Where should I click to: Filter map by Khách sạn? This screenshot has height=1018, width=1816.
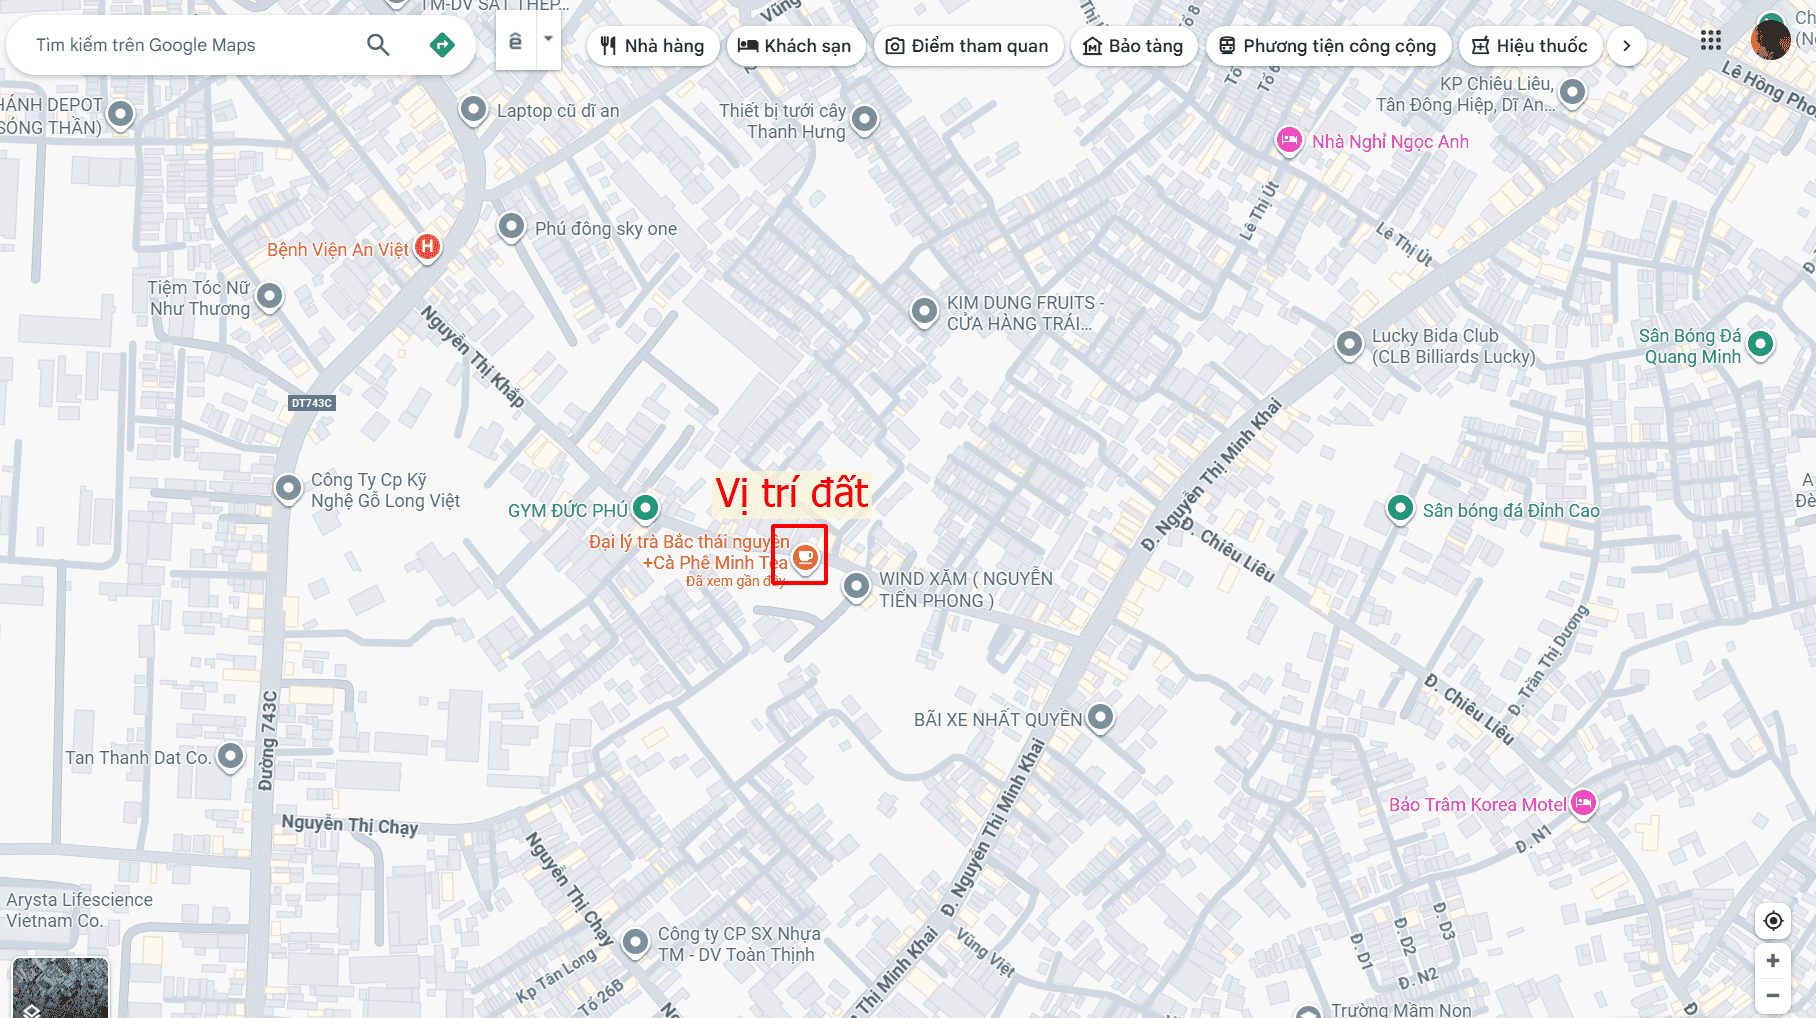tap(795, 46)
